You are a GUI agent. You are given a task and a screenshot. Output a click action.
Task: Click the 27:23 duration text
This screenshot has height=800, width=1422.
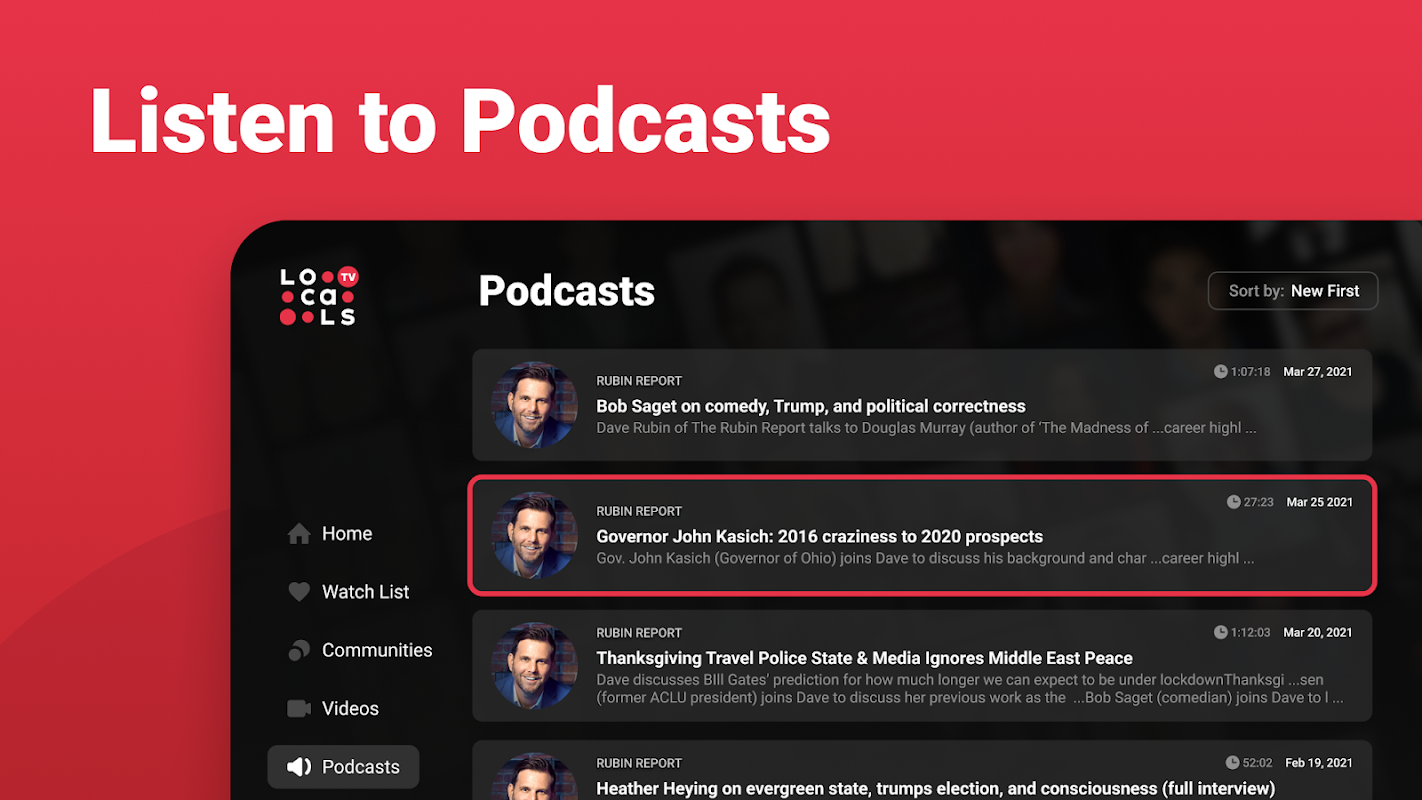(1259, 502)
